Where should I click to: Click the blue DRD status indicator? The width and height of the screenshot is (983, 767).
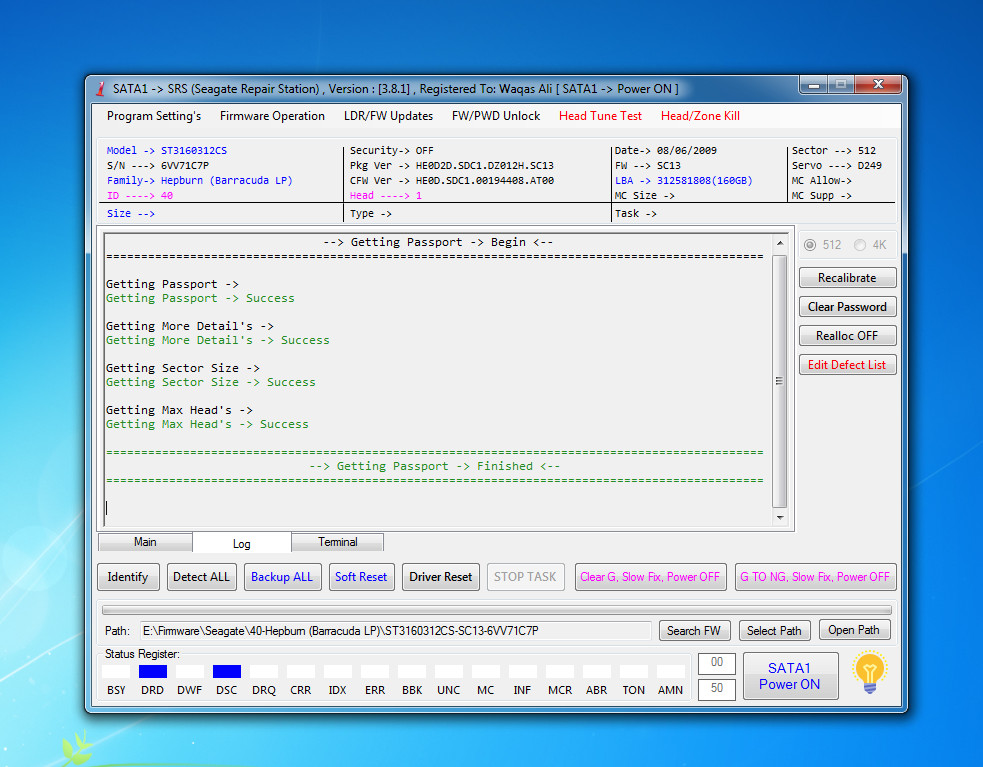coord(152,672)
